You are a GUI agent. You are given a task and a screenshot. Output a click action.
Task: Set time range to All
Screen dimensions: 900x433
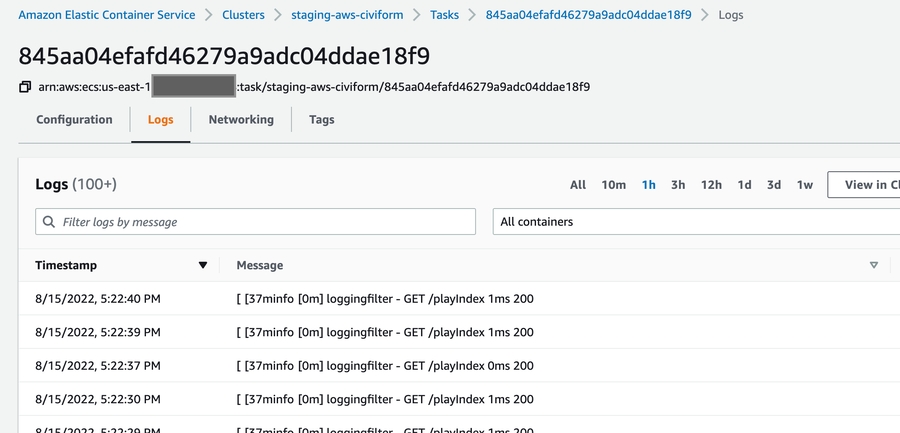pos(578,185)
